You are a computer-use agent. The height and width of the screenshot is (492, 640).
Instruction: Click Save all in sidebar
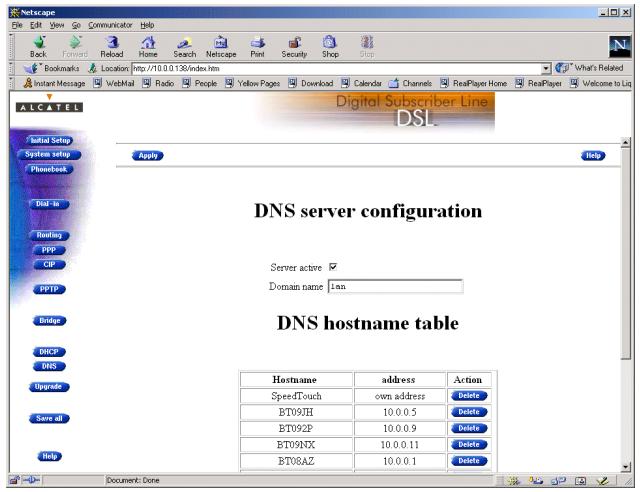point(49,418)
